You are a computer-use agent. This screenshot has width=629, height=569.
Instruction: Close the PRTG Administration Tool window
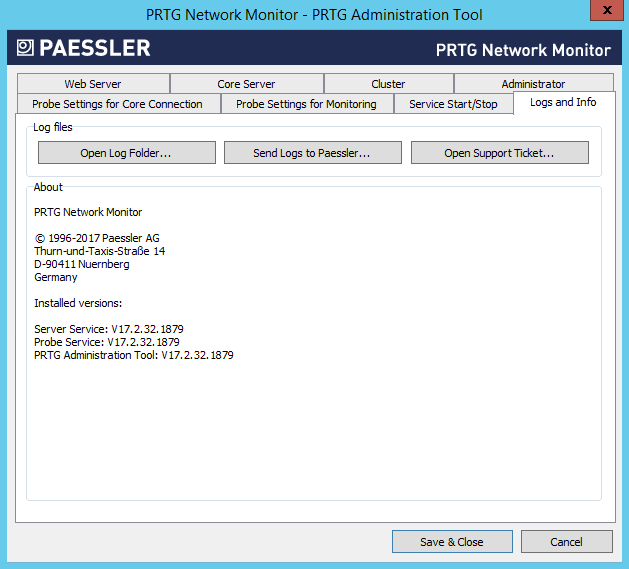[602, 13]
